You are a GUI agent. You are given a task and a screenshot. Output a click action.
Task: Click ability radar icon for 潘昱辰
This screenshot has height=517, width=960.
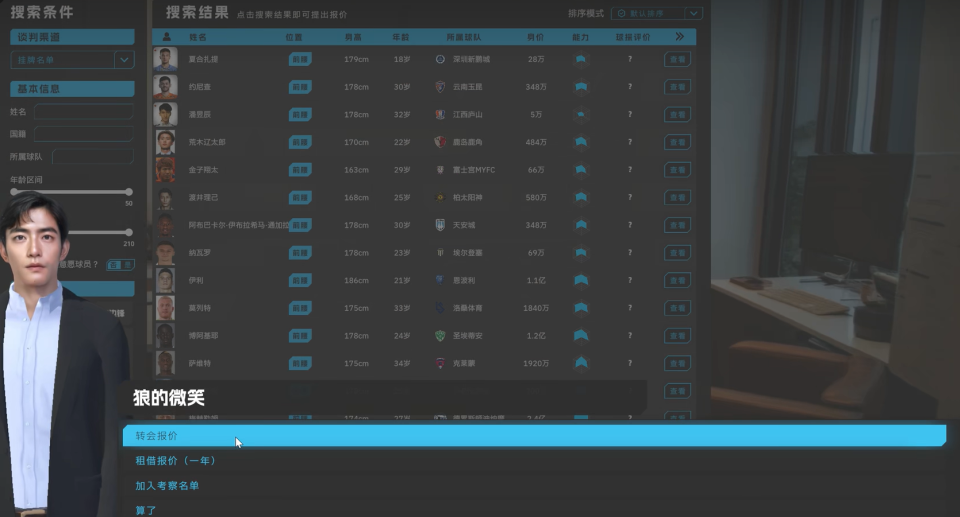(580, 115)
